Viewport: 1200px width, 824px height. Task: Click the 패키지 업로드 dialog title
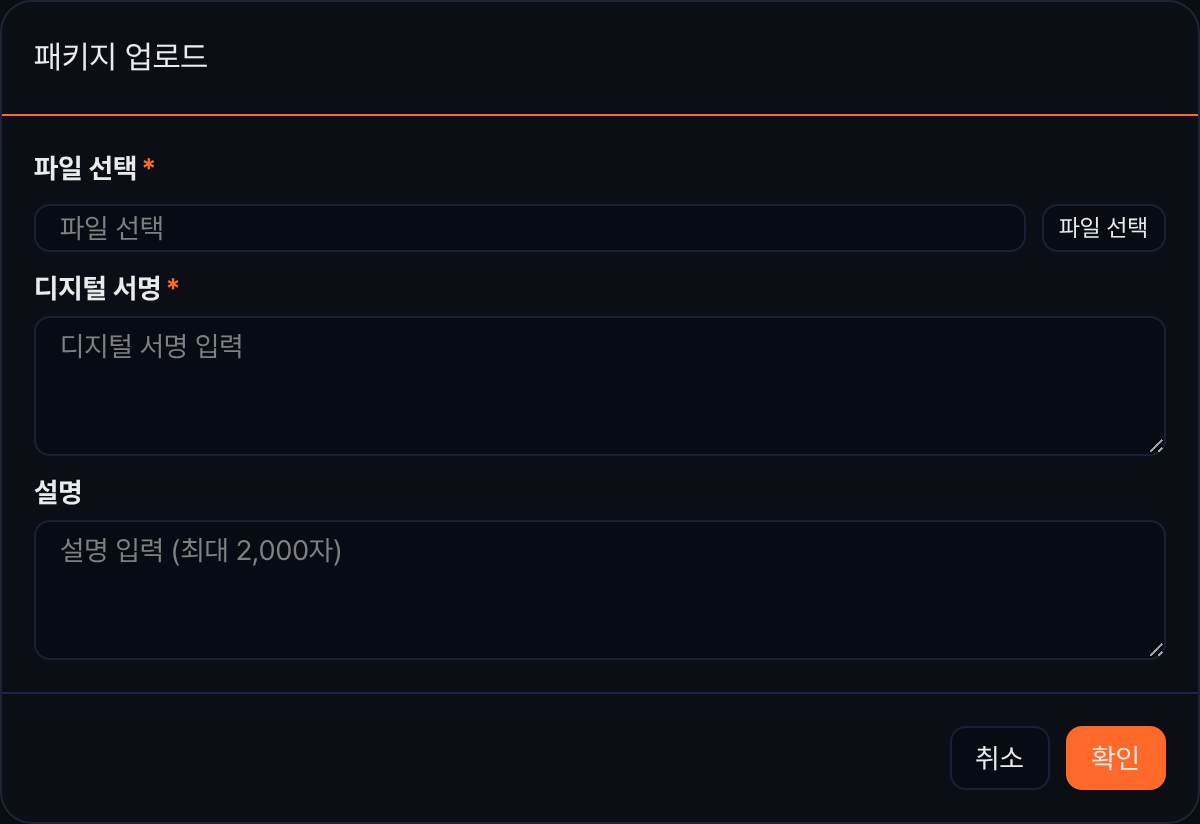point(121,57)
